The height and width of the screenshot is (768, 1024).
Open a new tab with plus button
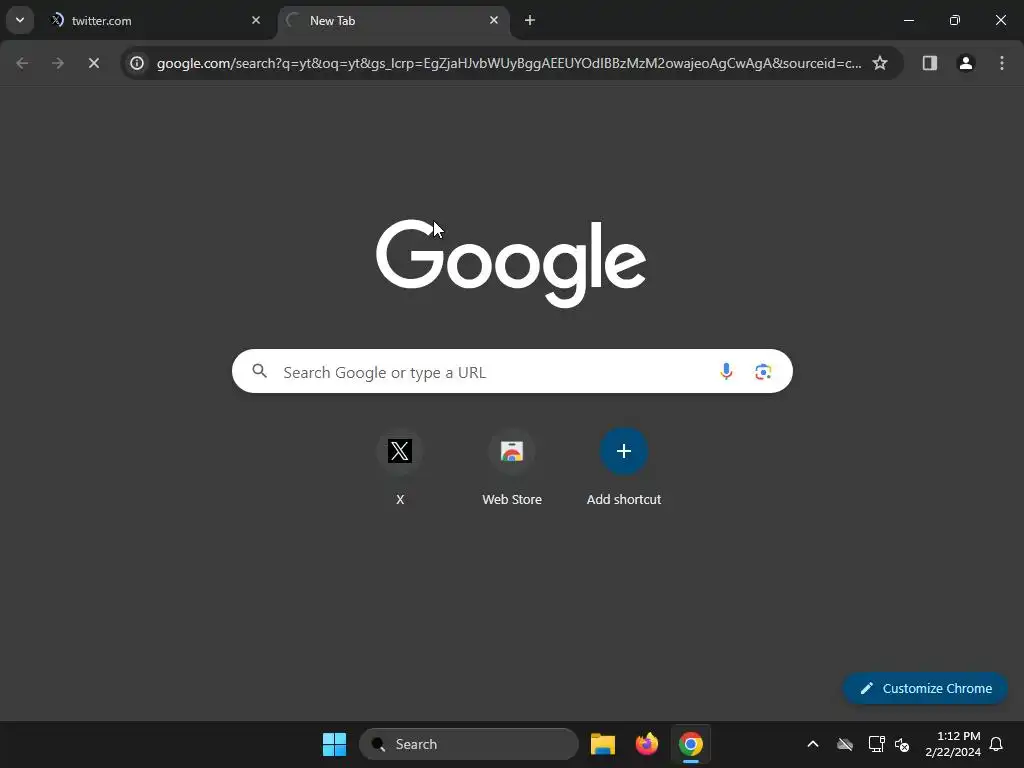530,20
